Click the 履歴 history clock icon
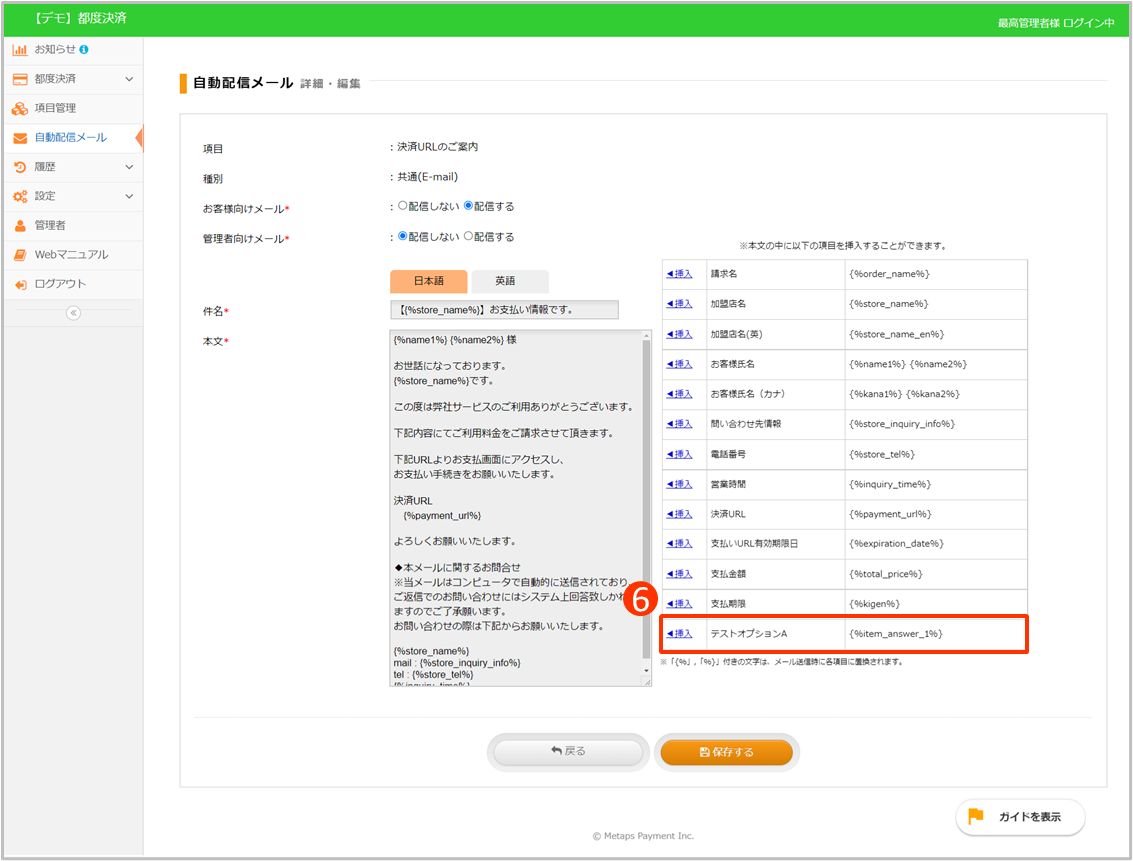This screenshot has height=861, width=1133. click(20, 167)
